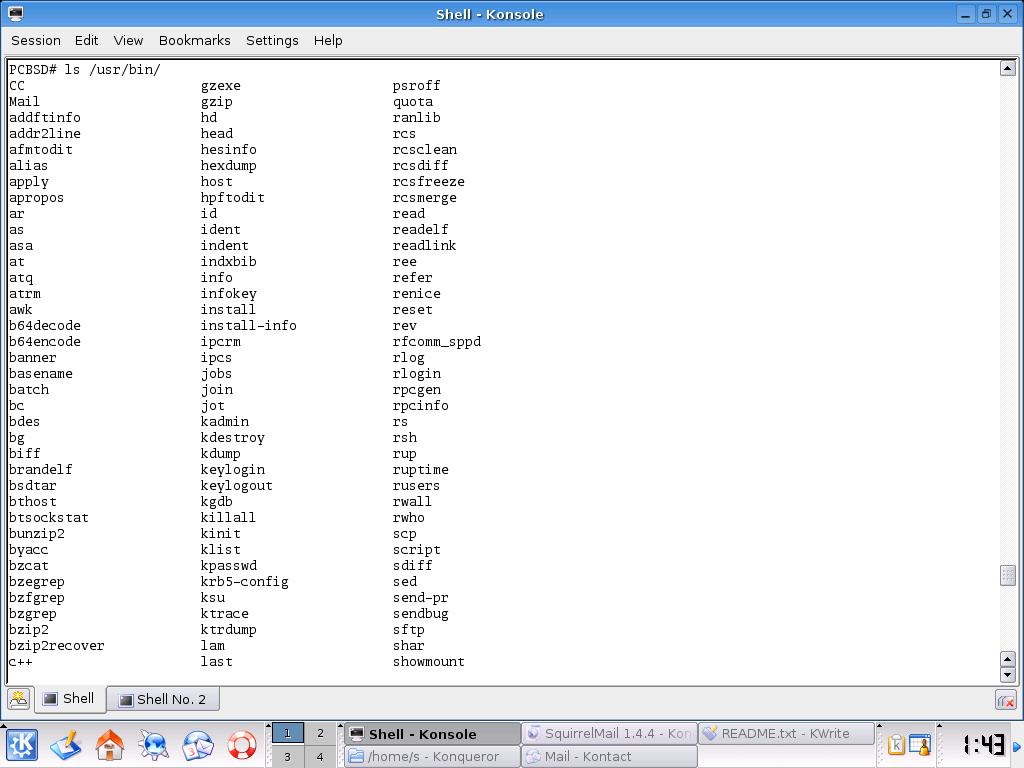This screenshot has width=1024, height=768.
Task: Click the 'bzip2recover' entry in terminal output
Action: click(57, 645)
